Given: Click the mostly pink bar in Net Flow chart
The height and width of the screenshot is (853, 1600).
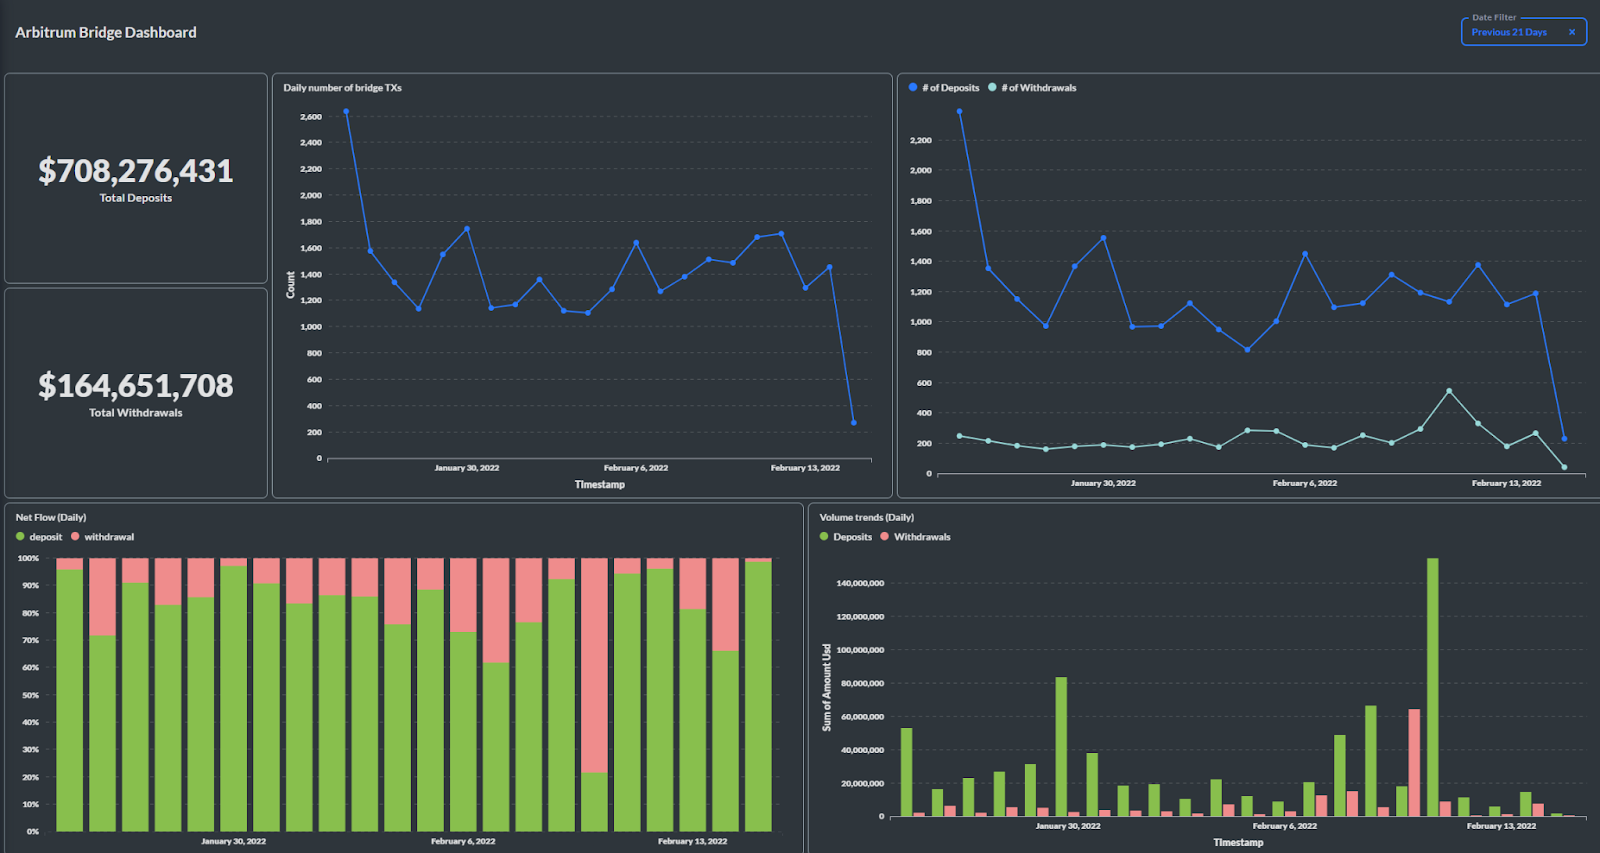Looking at the screenshot, I should 594,695.
